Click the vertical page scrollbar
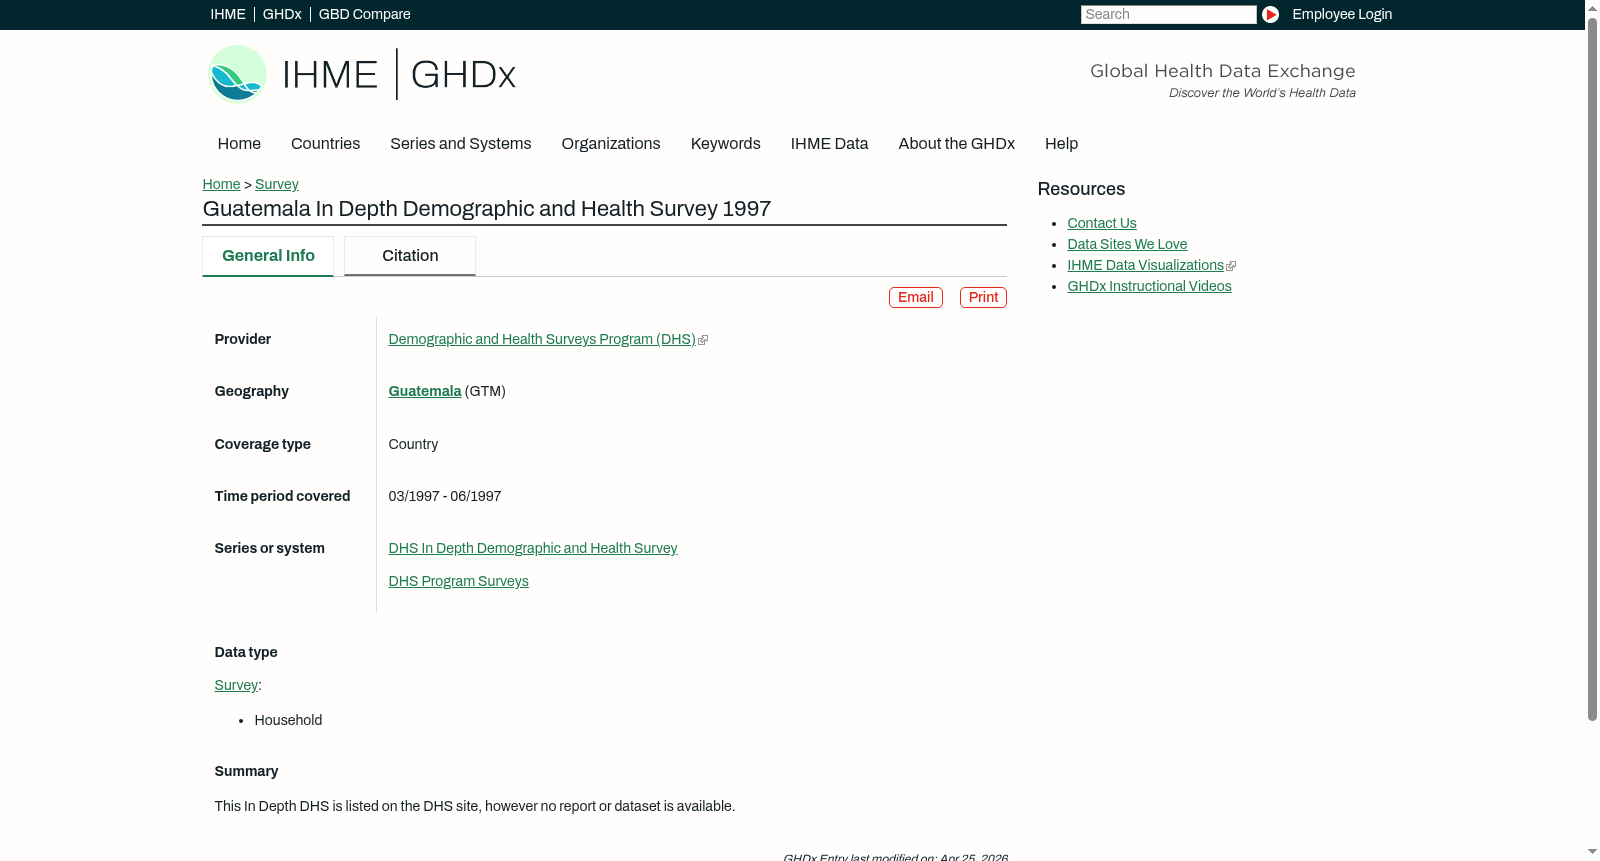The height and width of the screenshot is (861, 1600). click(x=1592, y=370)
